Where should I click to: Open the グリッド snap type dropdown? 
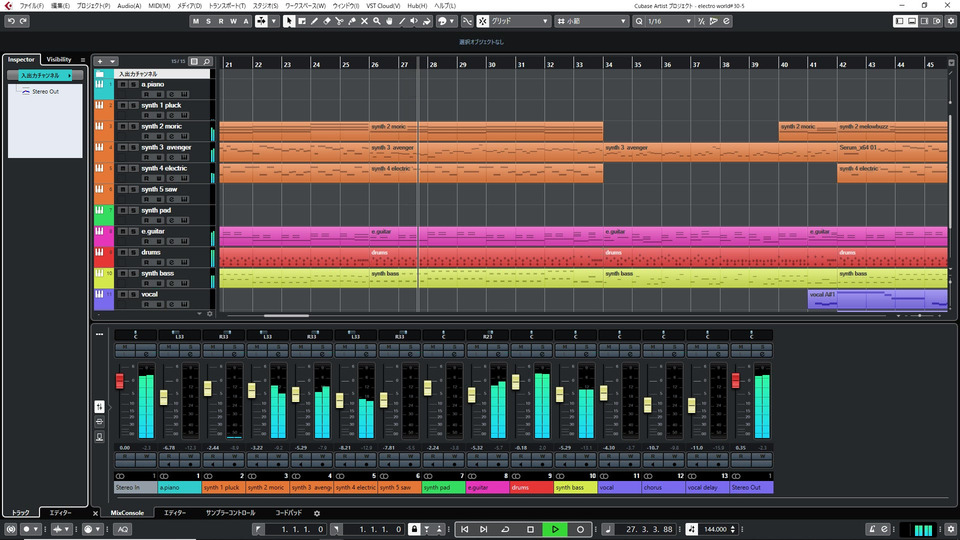(x=519, y=21)
